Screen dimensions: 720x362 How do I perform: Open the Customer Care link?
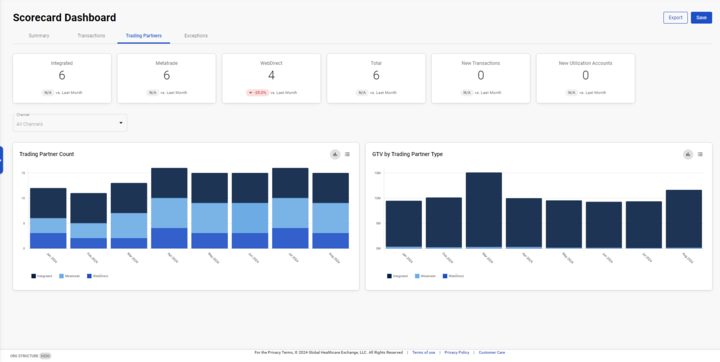coord(492,352)
